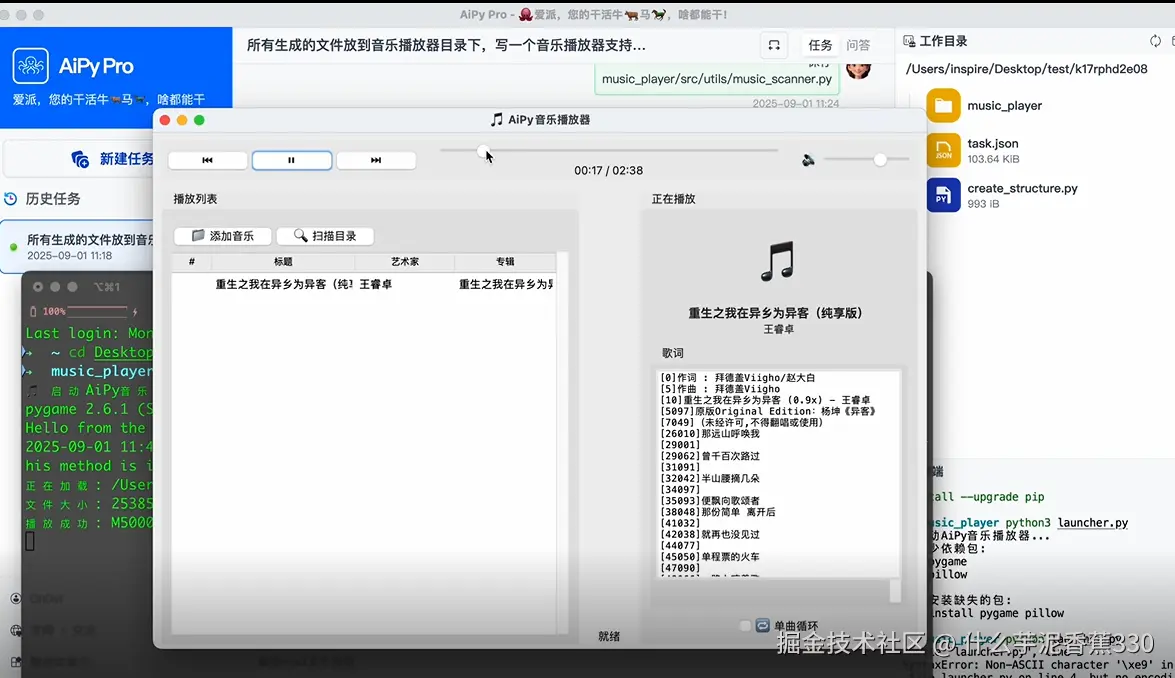Pause playback in AiPy music player
Screen dimensions: 1175x678
coord(292,160)
